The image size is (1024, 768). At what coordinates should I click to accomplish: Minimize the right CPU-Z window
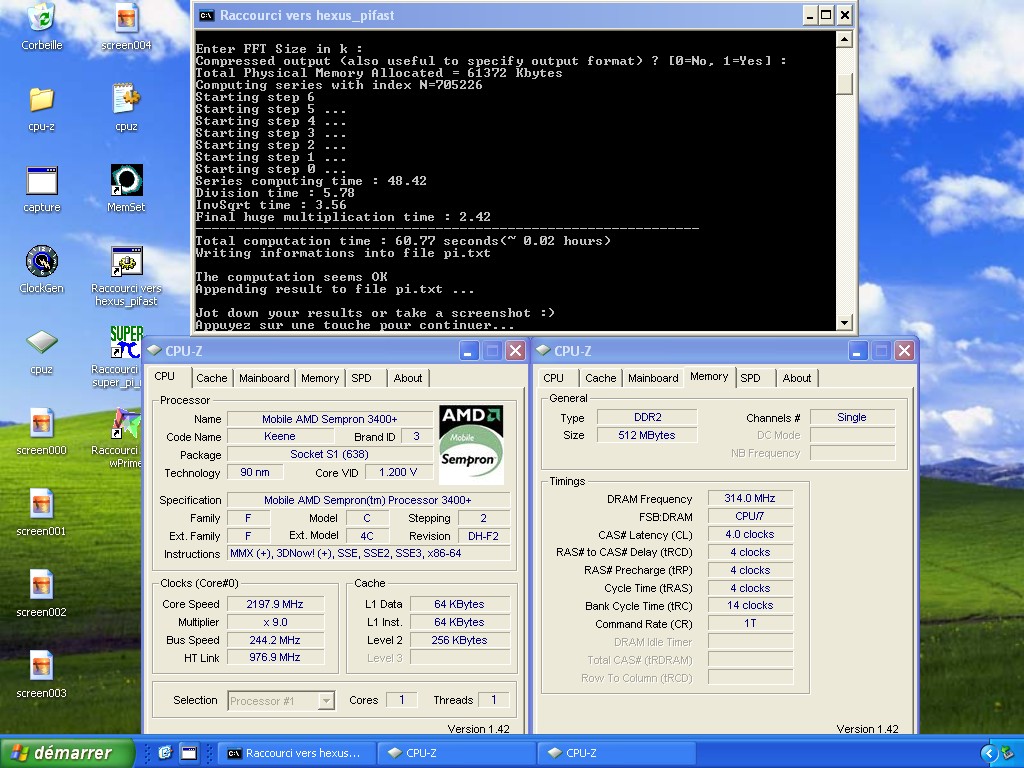[857, 351]
